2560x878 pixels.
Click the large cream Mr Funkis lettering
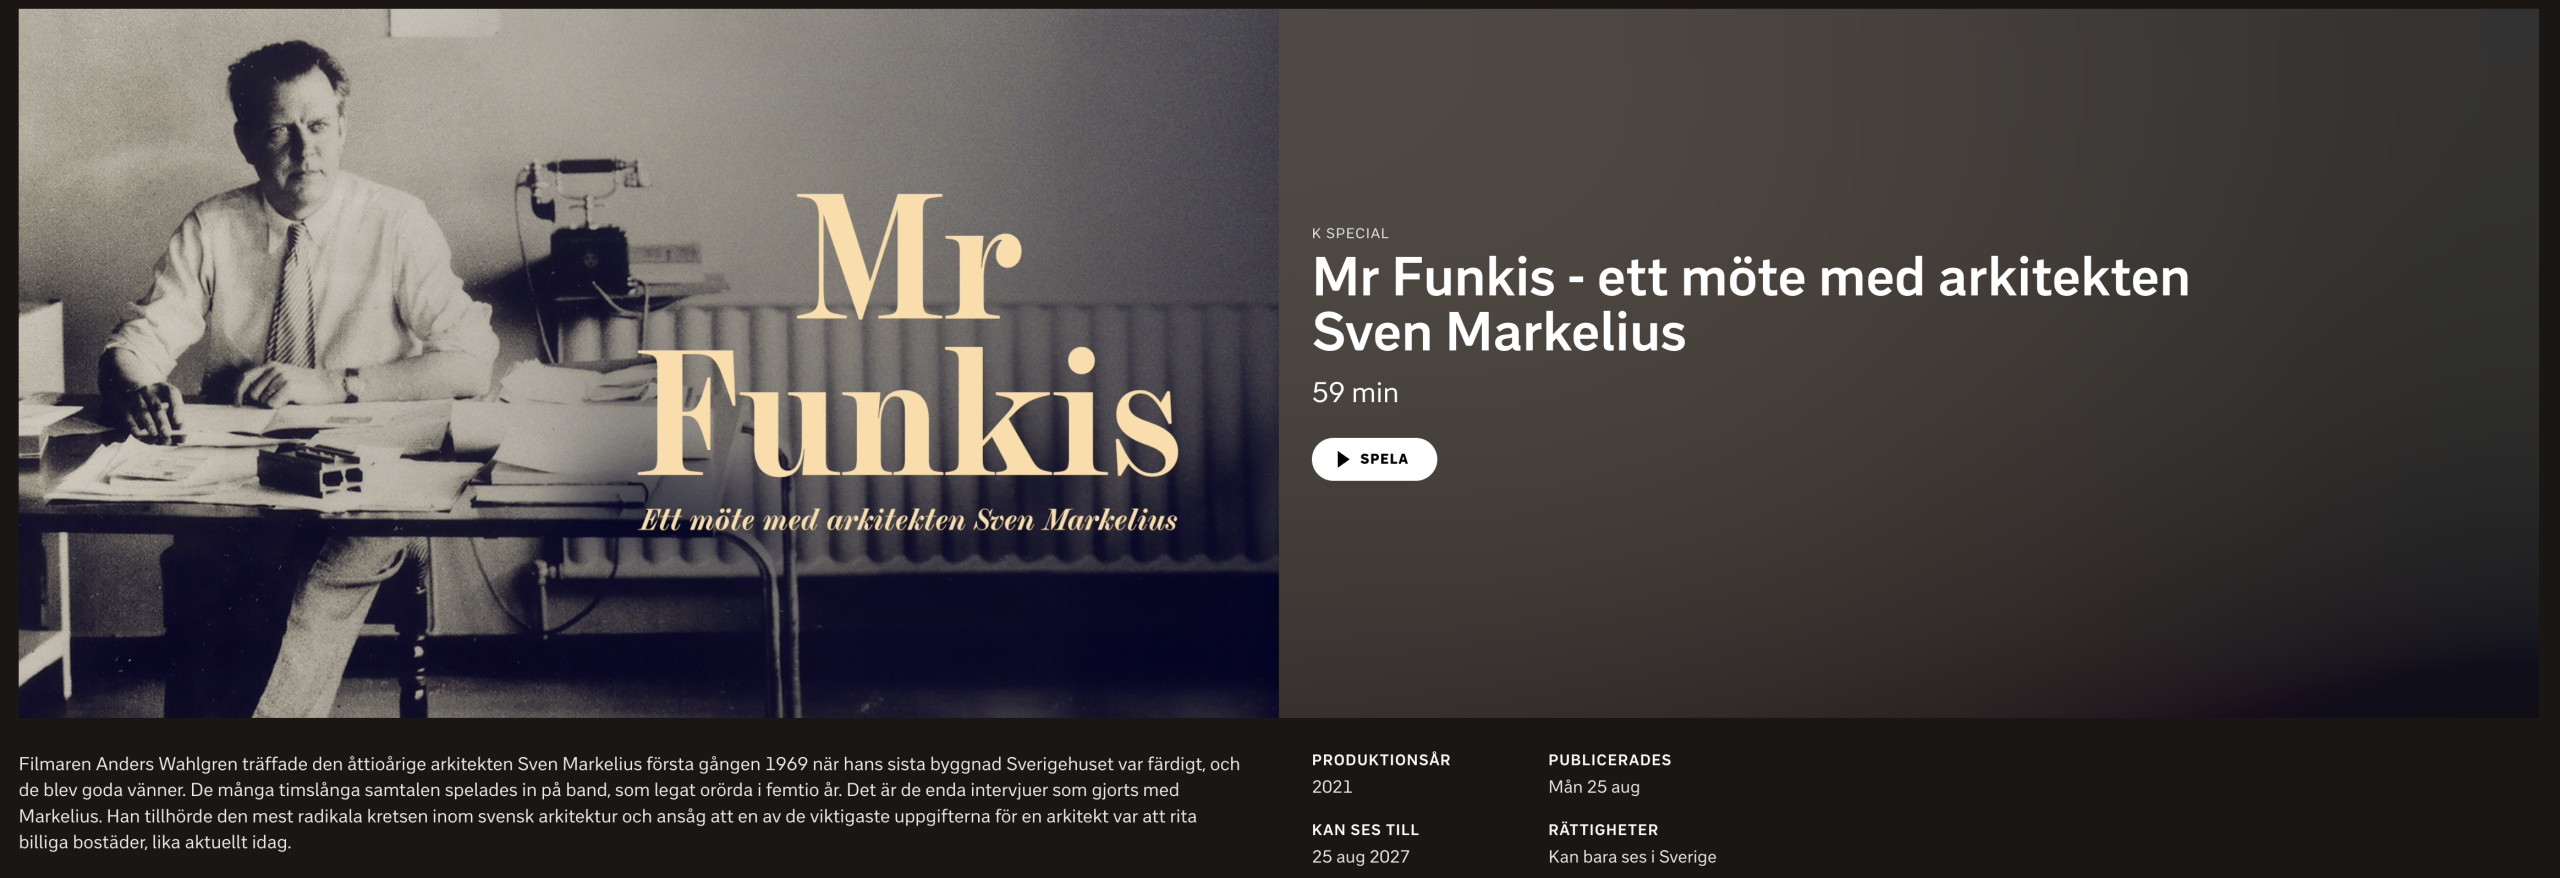pos(908,335)
